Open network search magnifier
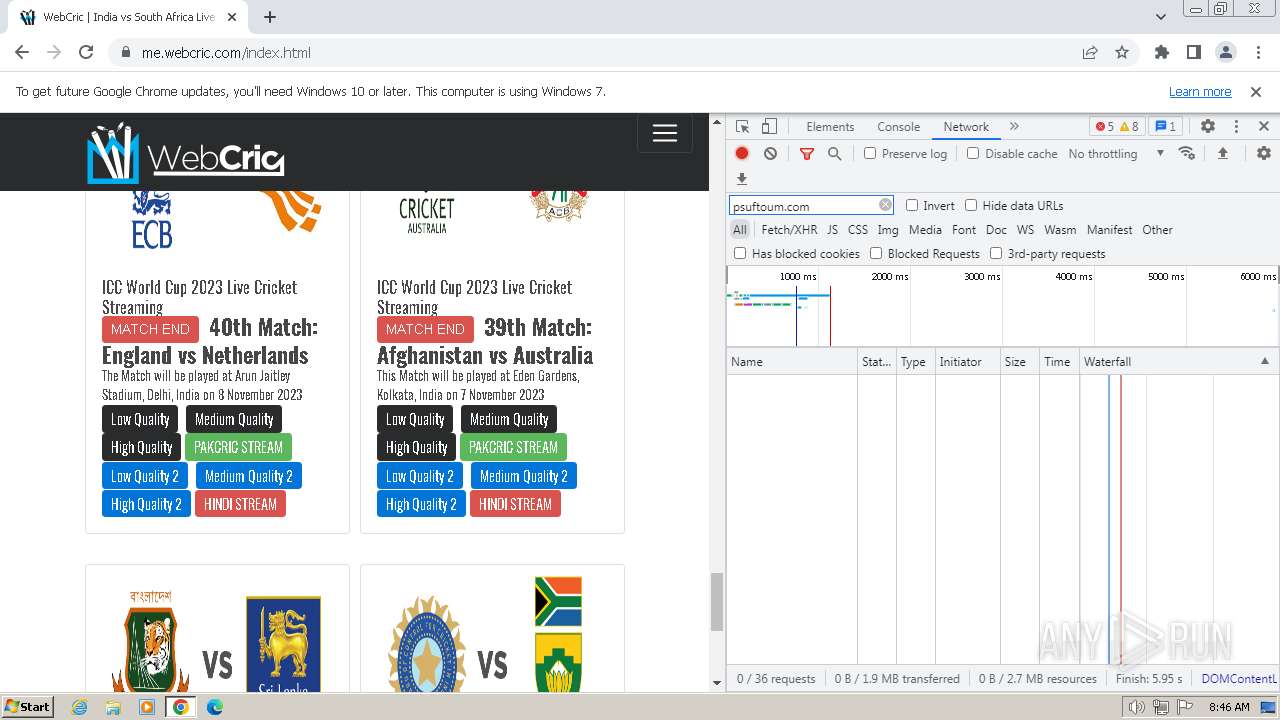Screen dimensions: 1280x720 point(834,153)
